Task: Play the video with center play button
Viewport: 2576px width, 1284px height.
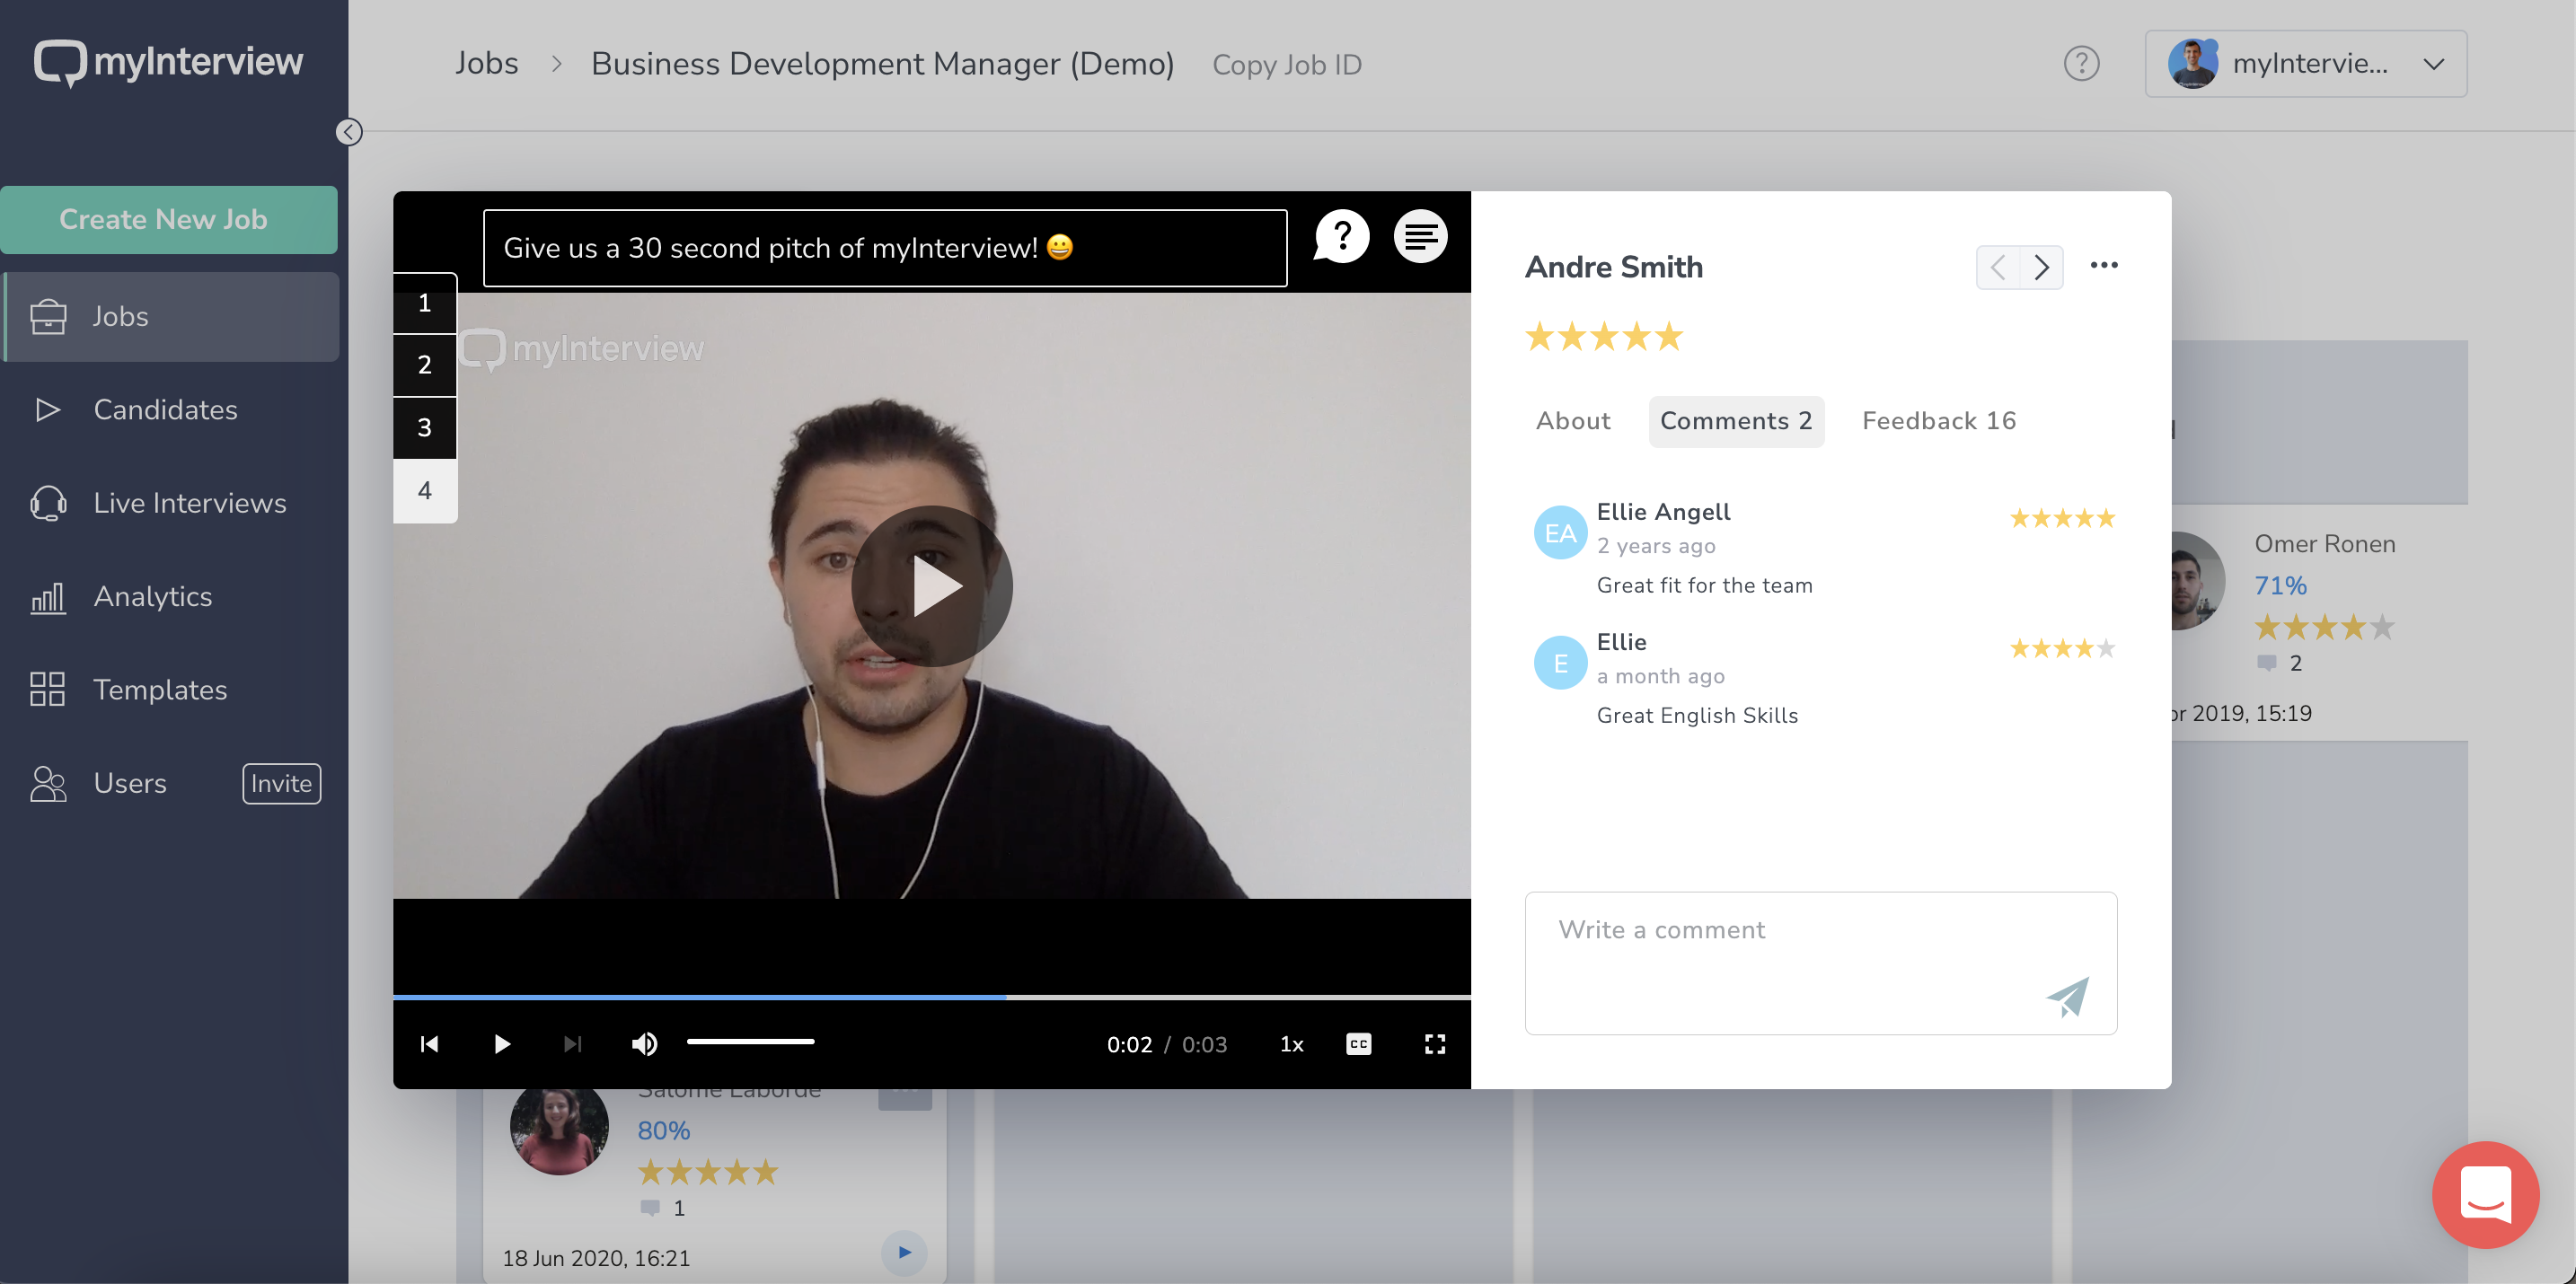Action: (x=931, y=586)
